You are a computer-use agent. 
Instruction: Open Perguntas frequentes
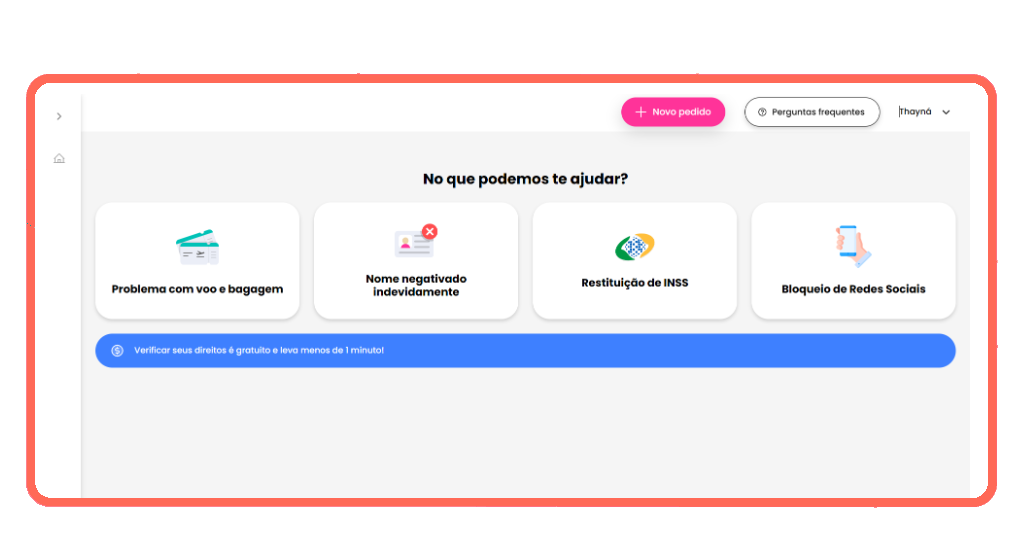coord(812,112)
